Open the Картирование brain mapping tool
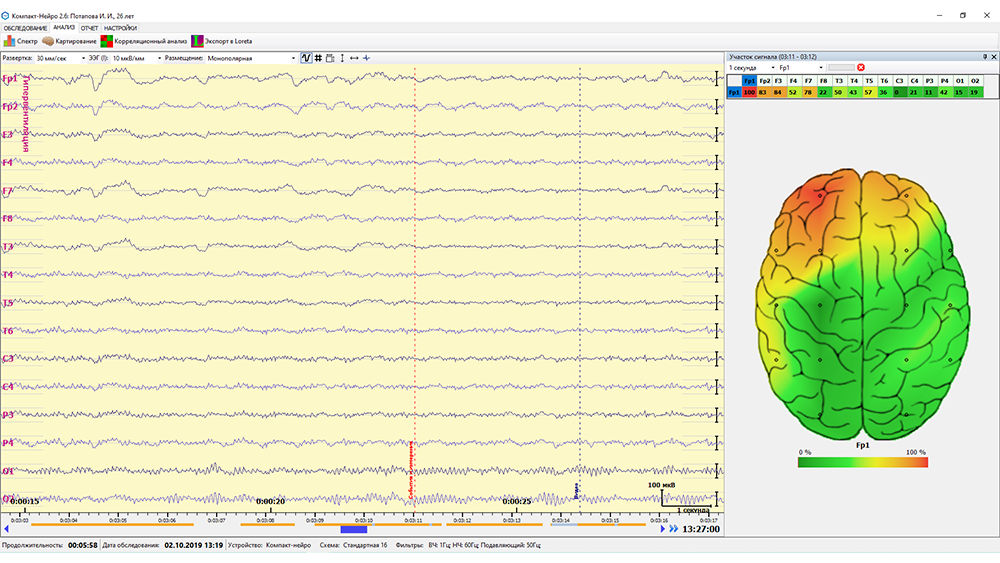The height and width of the screenshot is (563, 1000). pyautogui.click(x=68, y=41)
